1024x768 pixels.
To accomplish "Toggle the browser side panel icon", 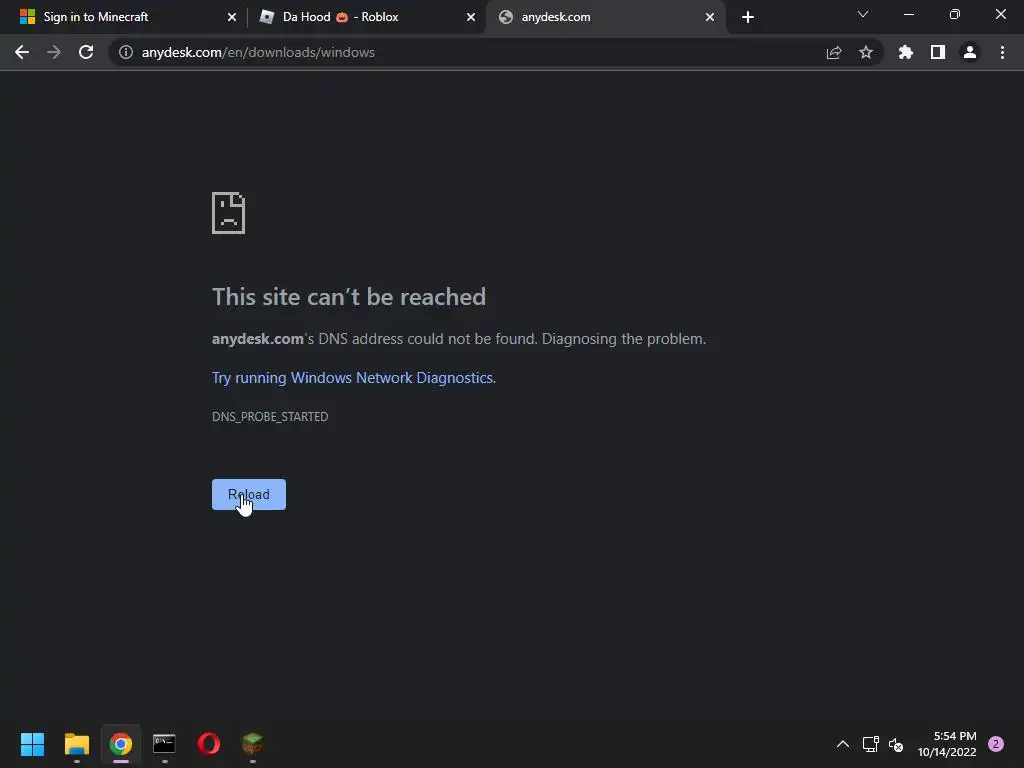I will (938, 52).
